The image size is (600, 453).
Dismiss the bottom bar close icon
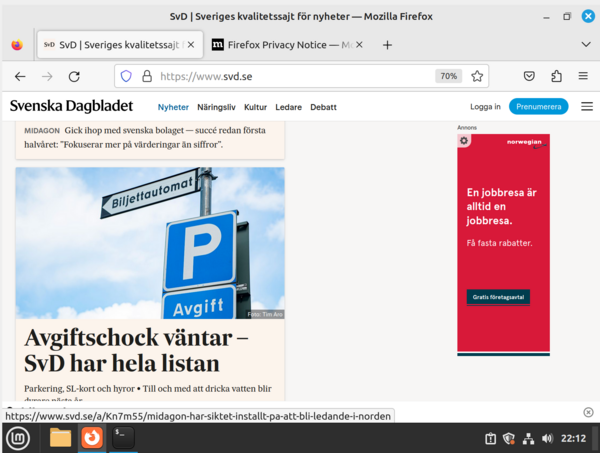588,412
